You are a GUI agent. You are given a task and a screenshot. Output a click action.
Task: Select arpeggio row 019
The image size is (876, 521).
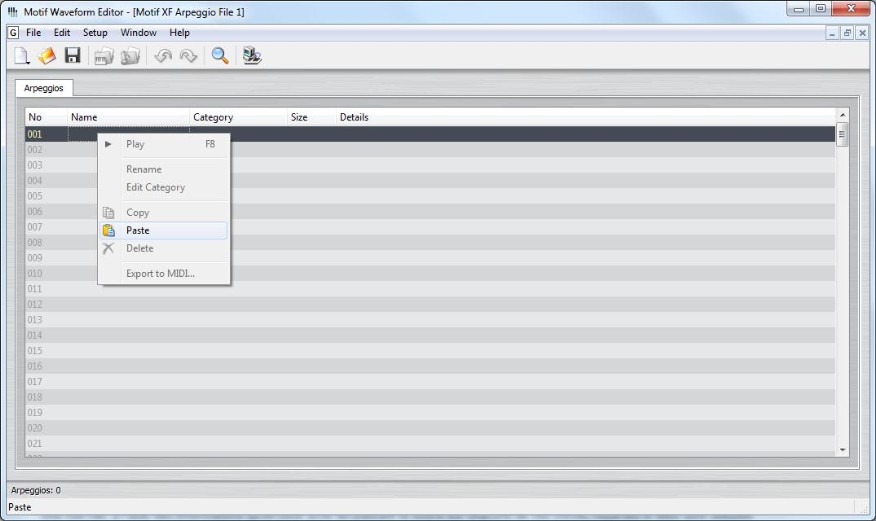pyautogui.click(x=430, y=413)
